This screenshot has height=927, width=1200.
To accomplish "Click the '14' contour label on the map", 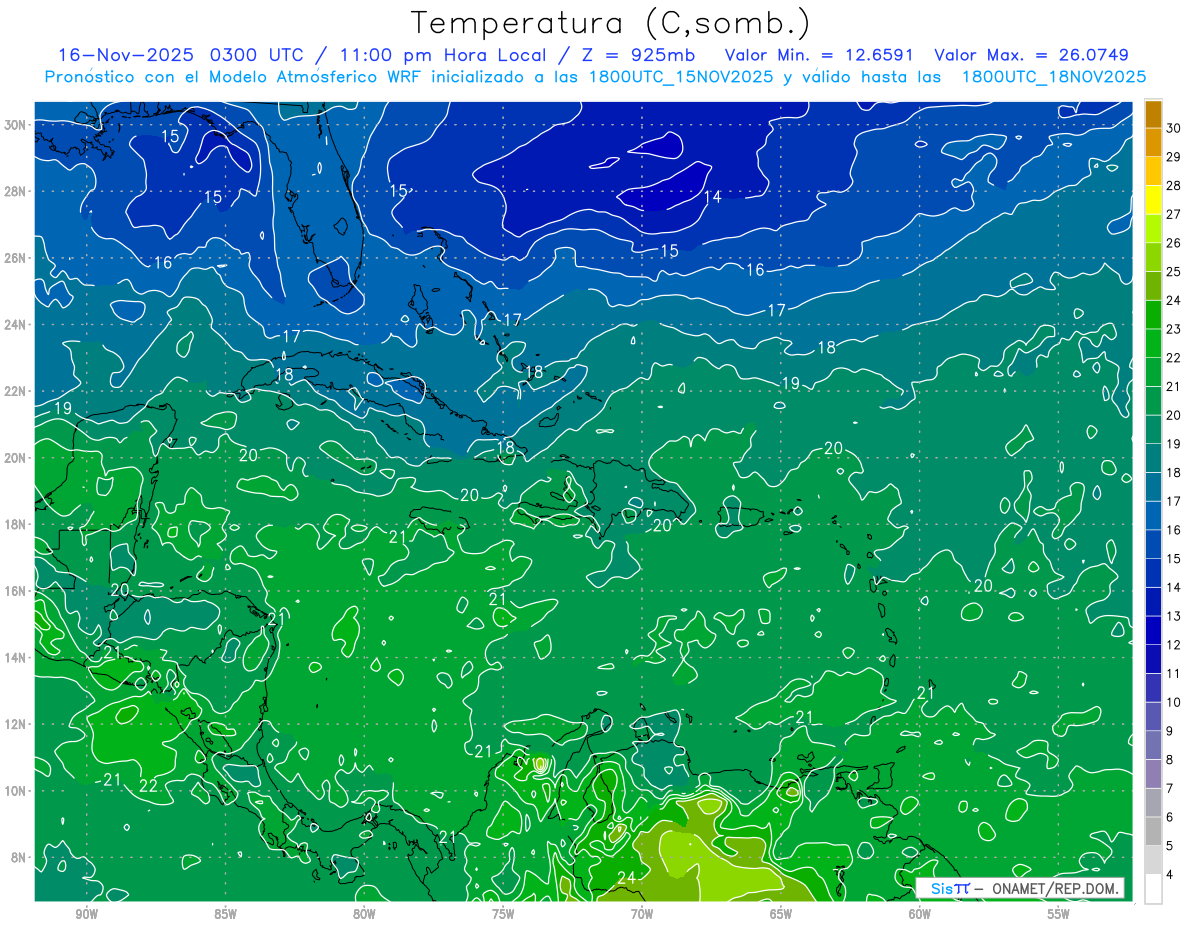I will point(712,197).
